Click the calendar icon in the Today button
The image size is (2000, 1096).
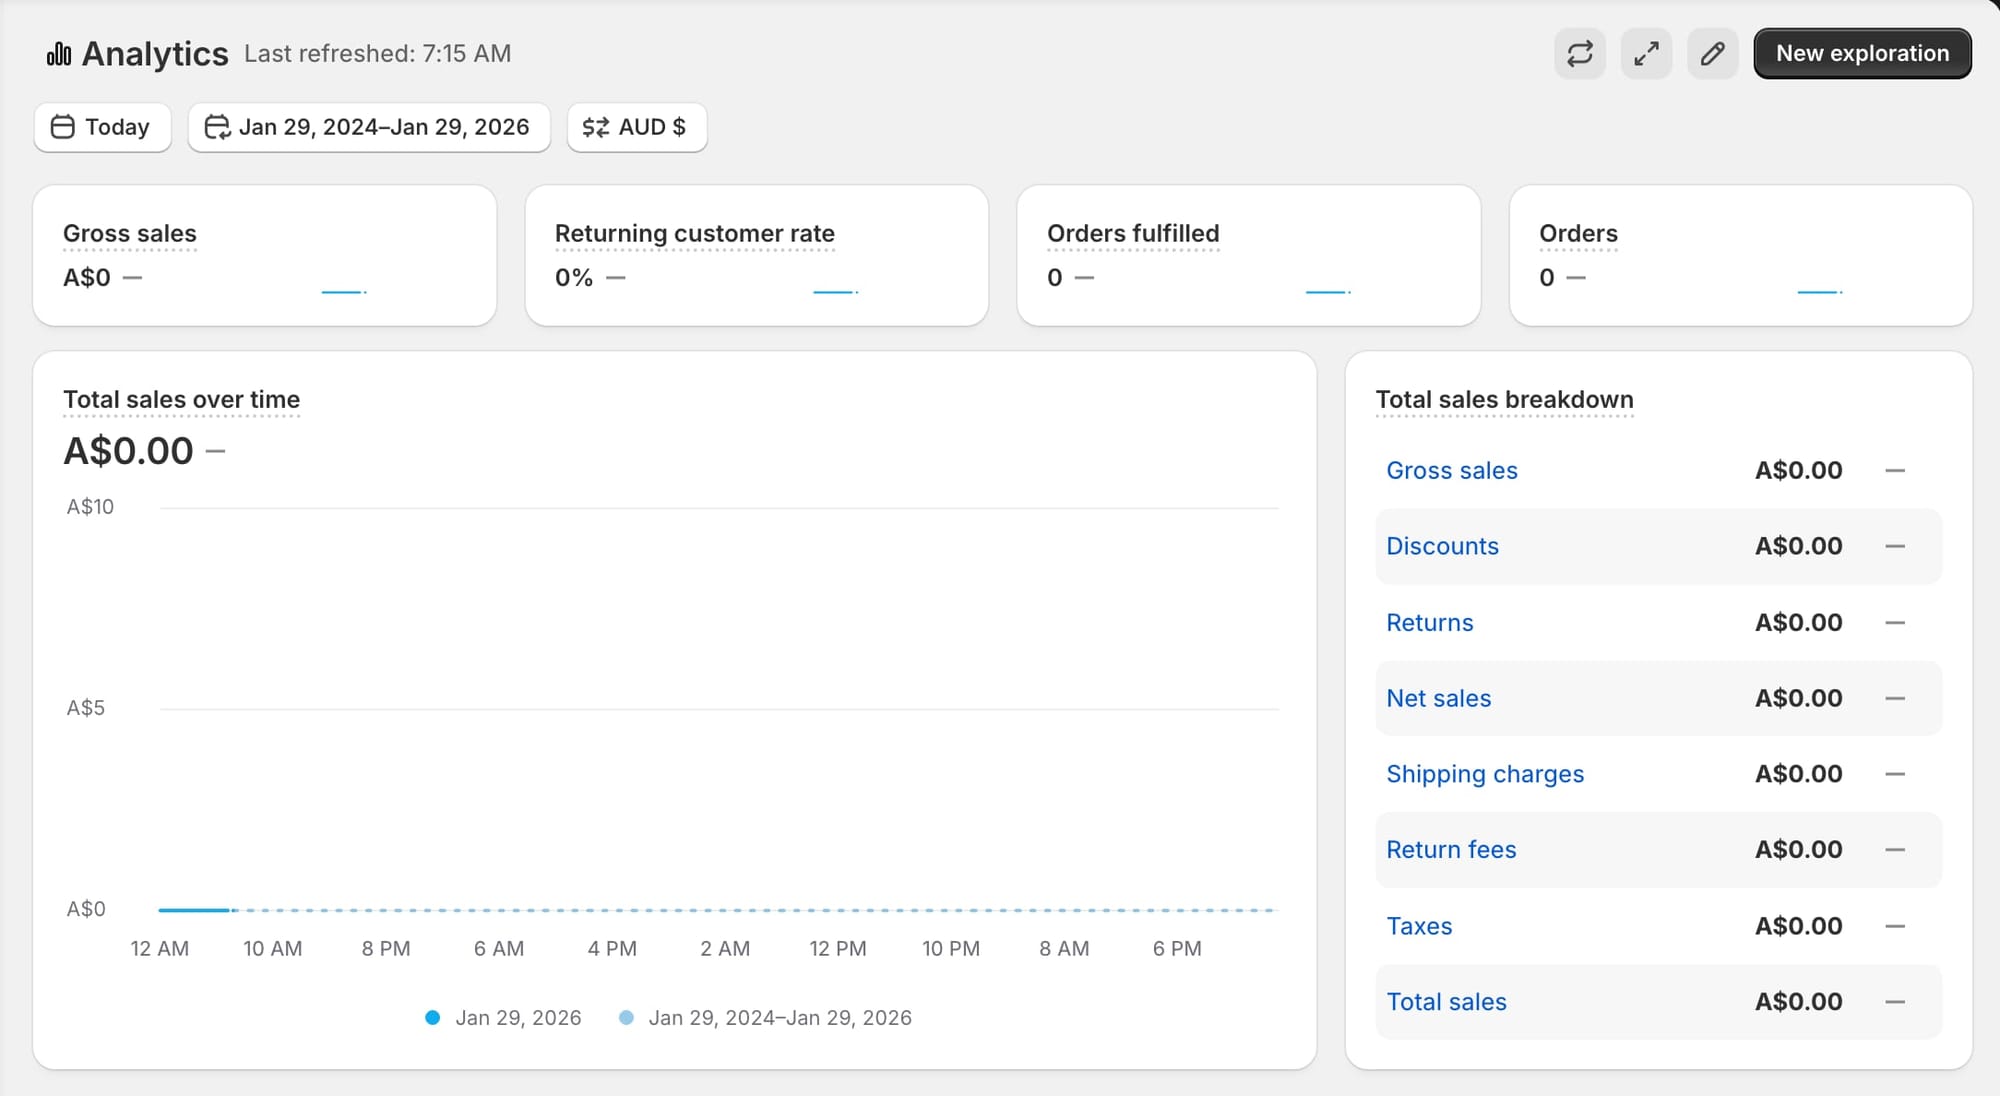coord(63,127)
